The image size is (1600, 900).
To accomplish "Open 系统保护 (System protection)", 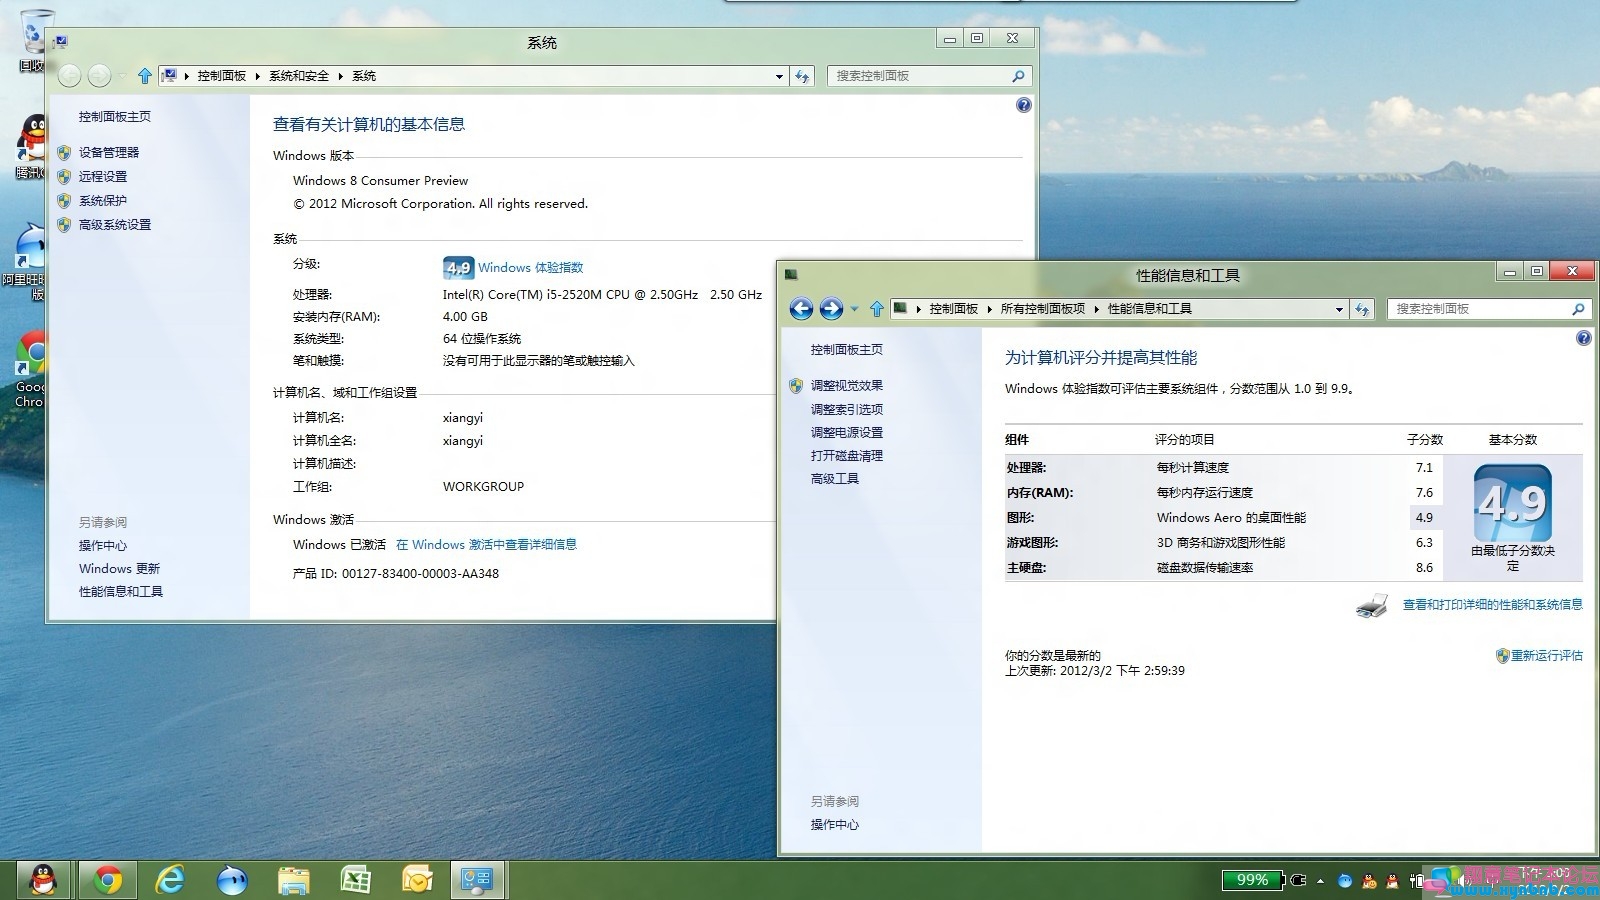I will [103, 201].
